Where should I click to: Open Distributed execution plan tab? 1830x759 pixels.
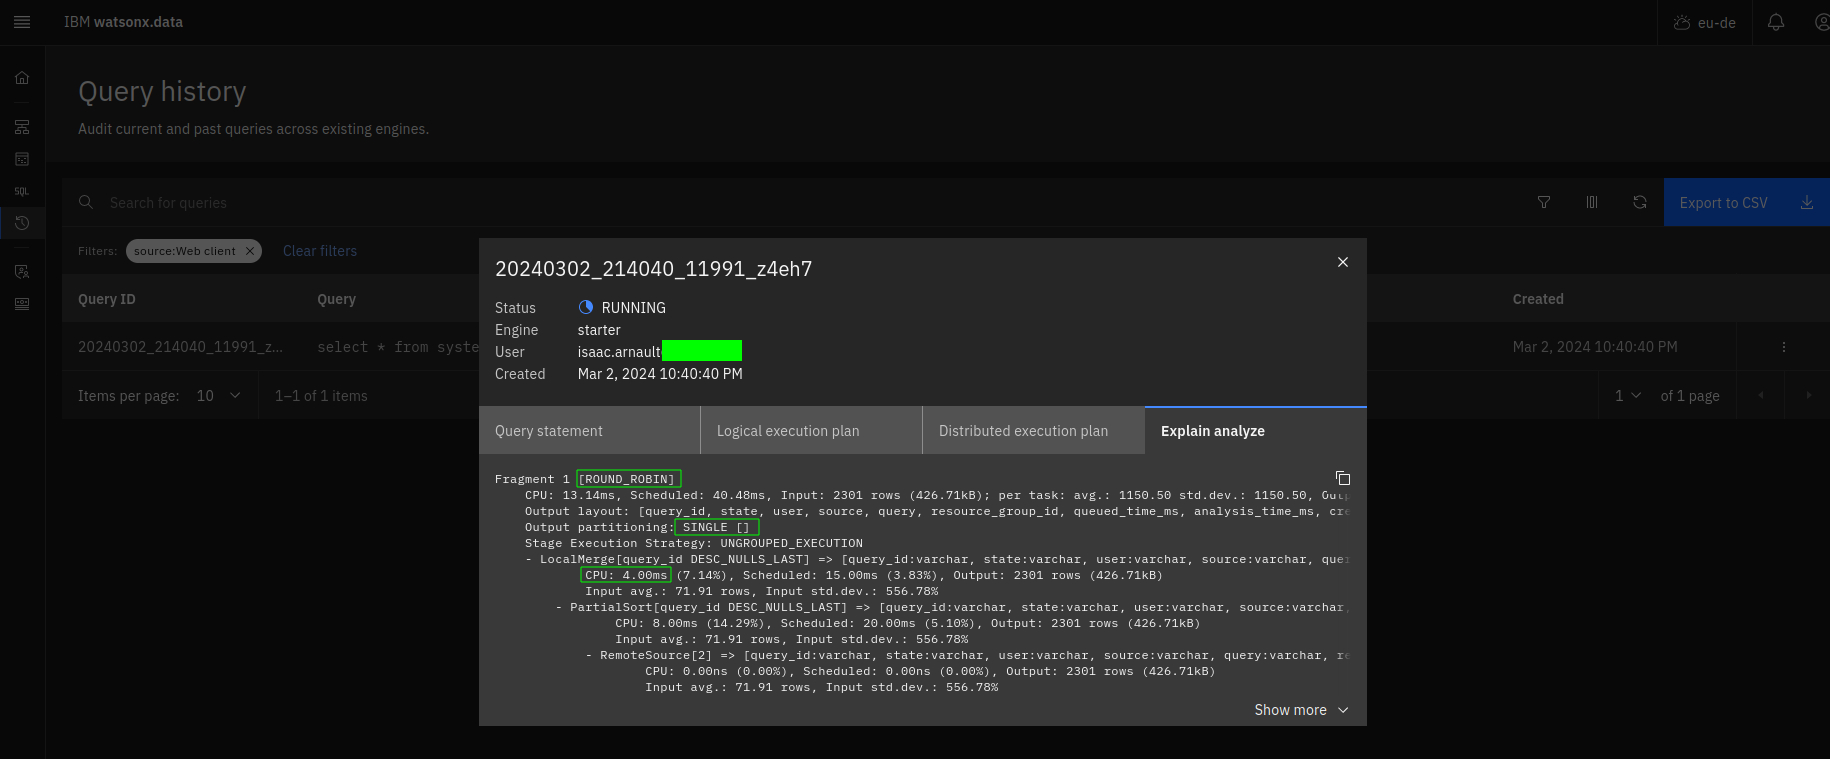[1033, 431]
